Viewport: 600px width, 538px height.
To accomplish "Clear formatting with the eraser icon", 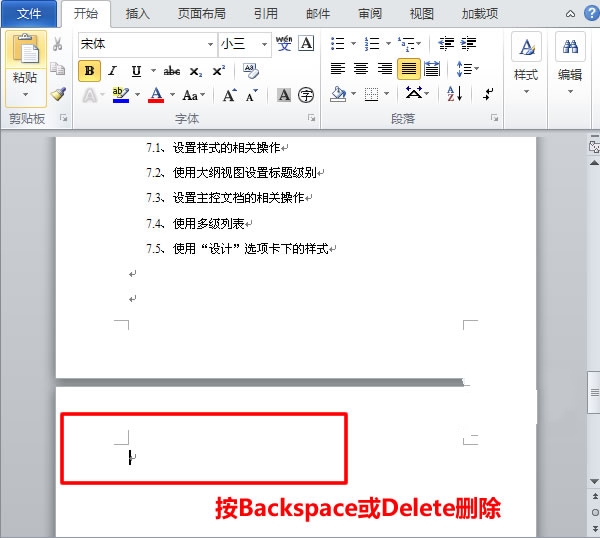I will click(x=251, y=71).
